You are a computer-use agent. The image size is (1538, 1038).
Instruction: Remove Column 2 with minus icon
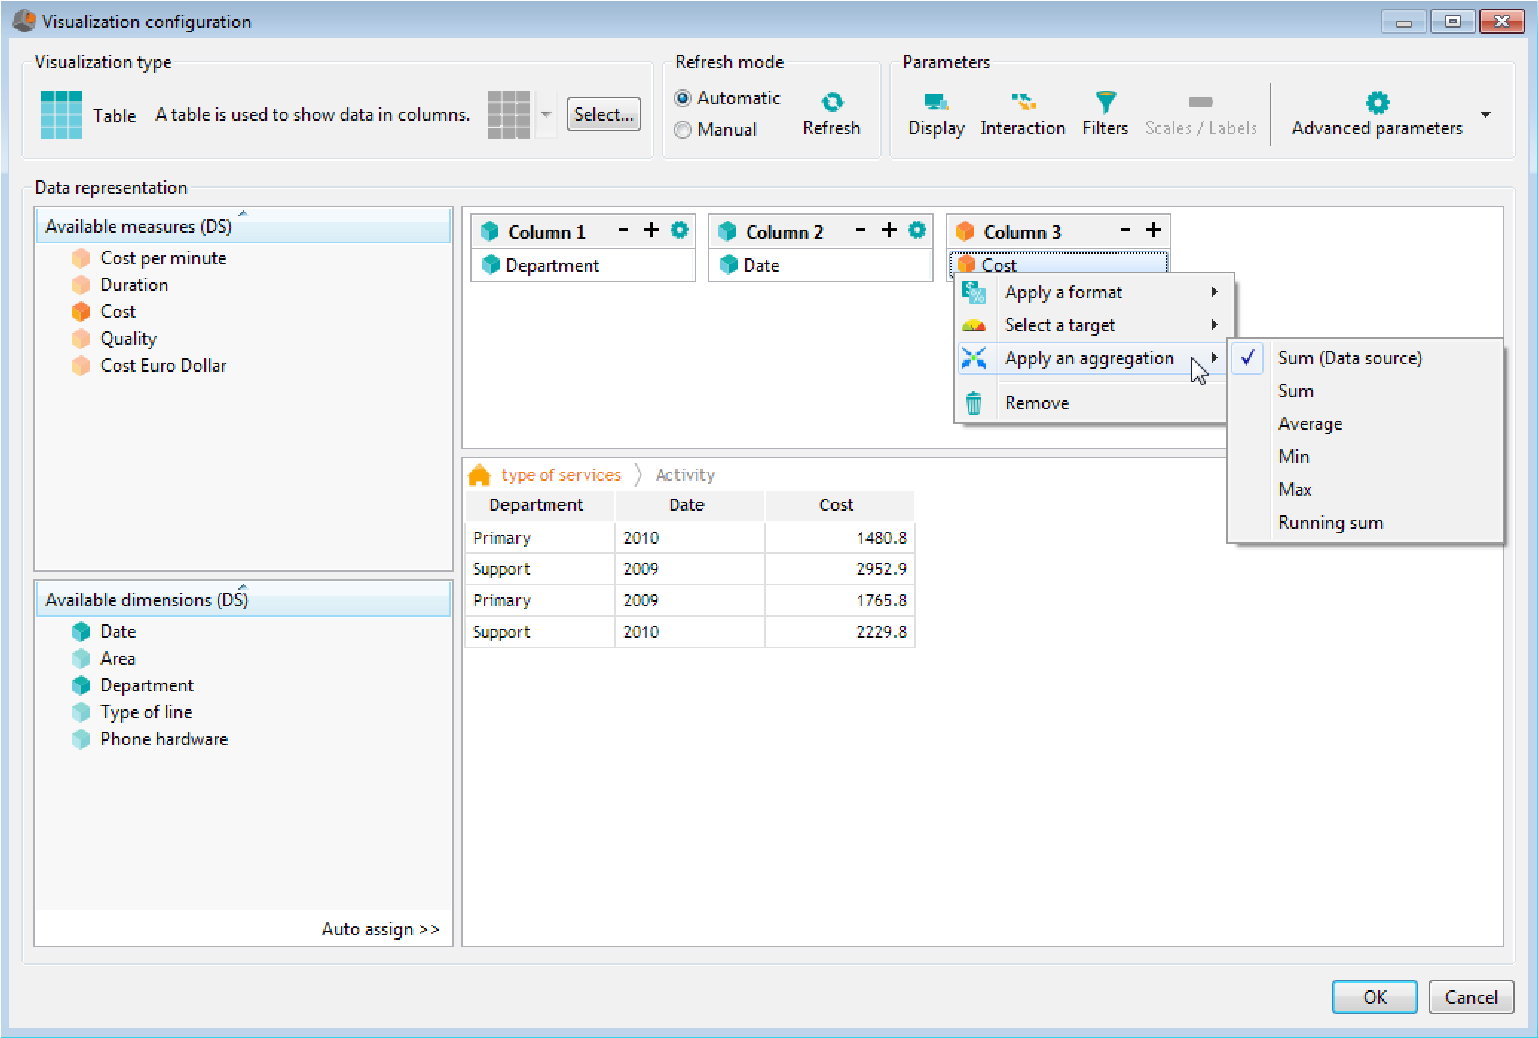[860, 230]
